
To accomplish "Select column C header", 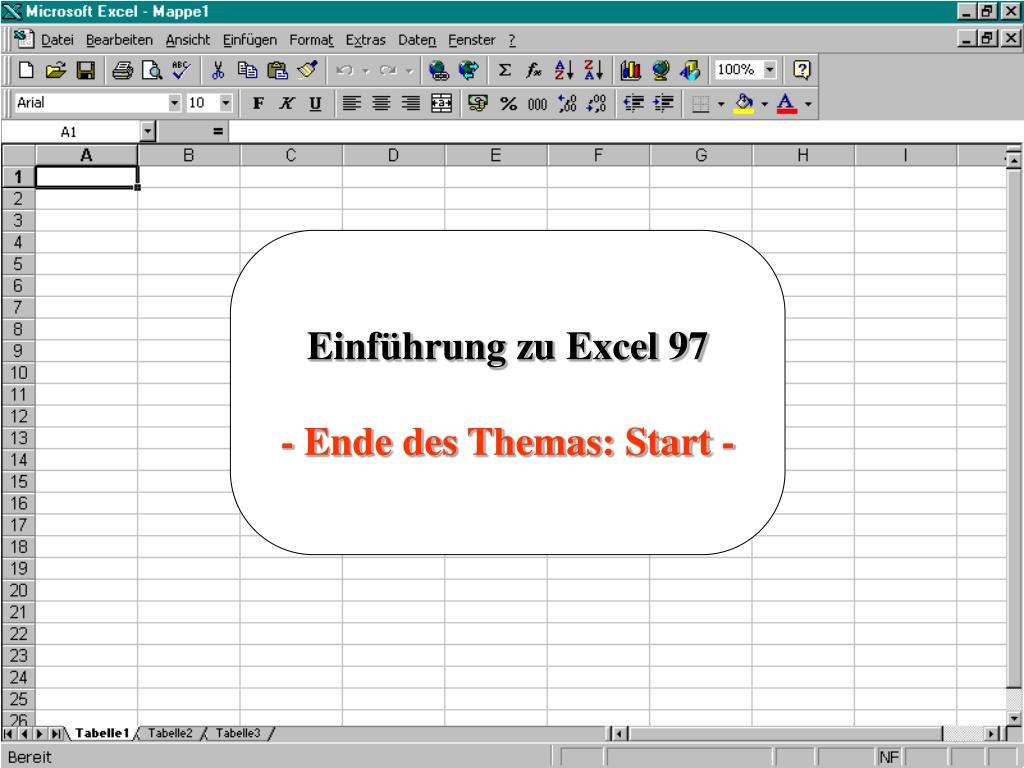I will tap(291, 155).
